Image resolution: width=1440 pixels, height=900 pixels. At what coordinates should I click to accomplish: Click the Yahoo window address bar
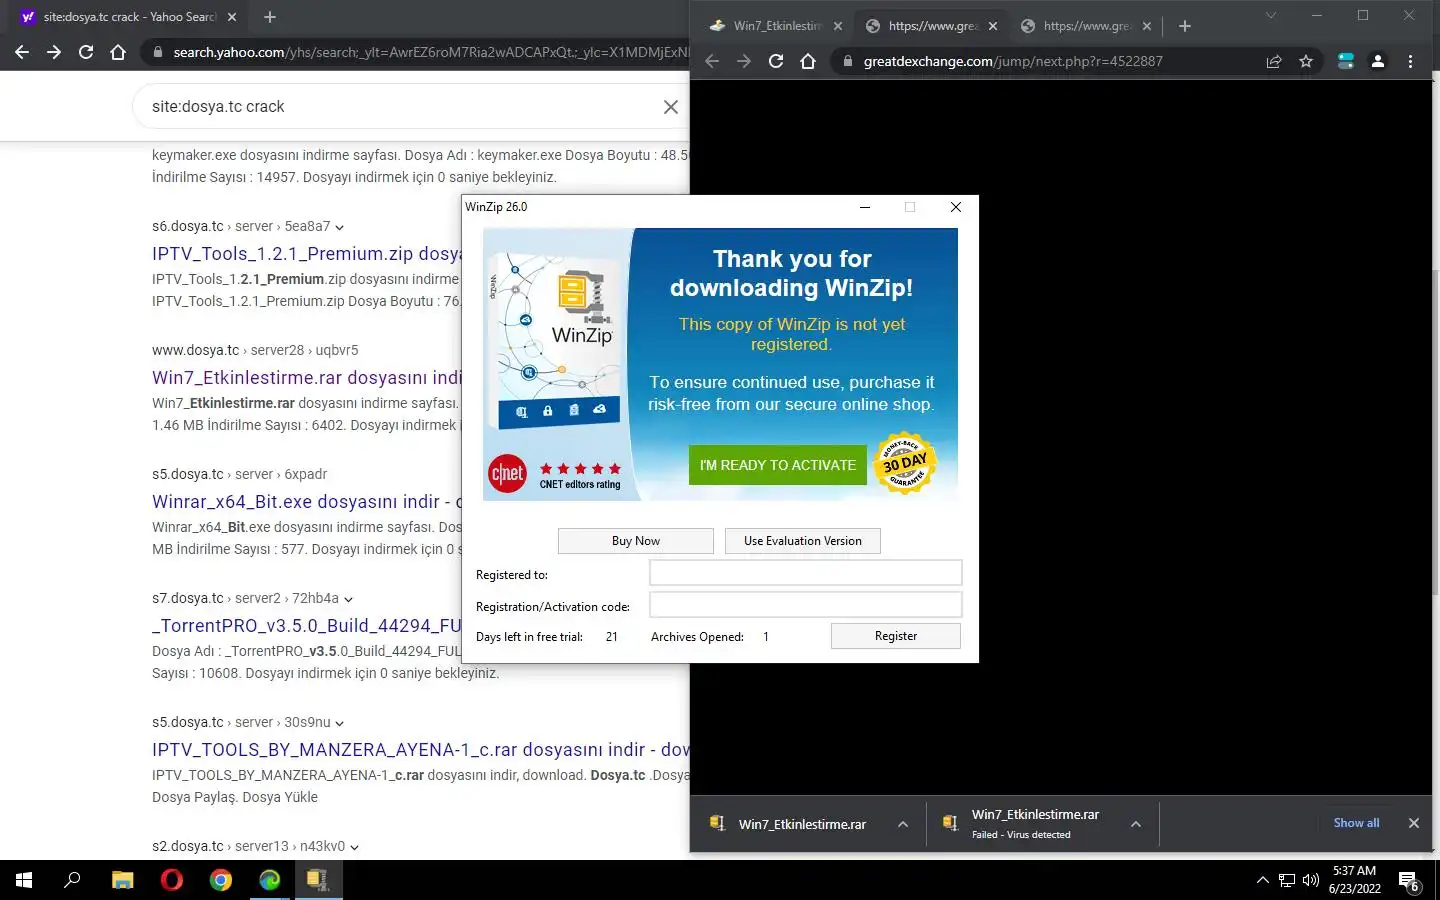(415, 52)
